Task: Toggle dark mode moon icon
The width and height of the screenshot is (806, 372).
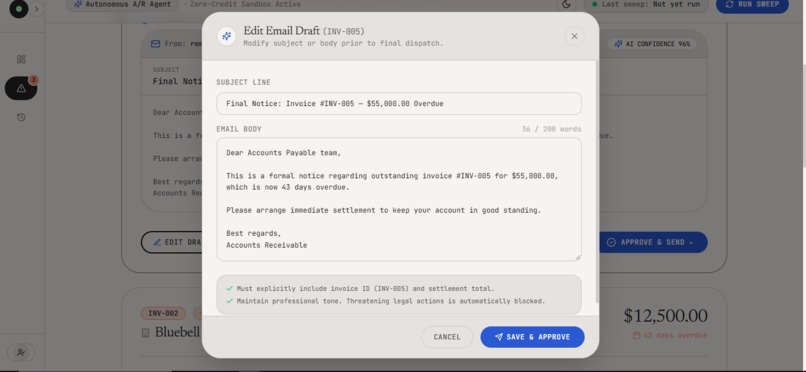Action: 566,5
